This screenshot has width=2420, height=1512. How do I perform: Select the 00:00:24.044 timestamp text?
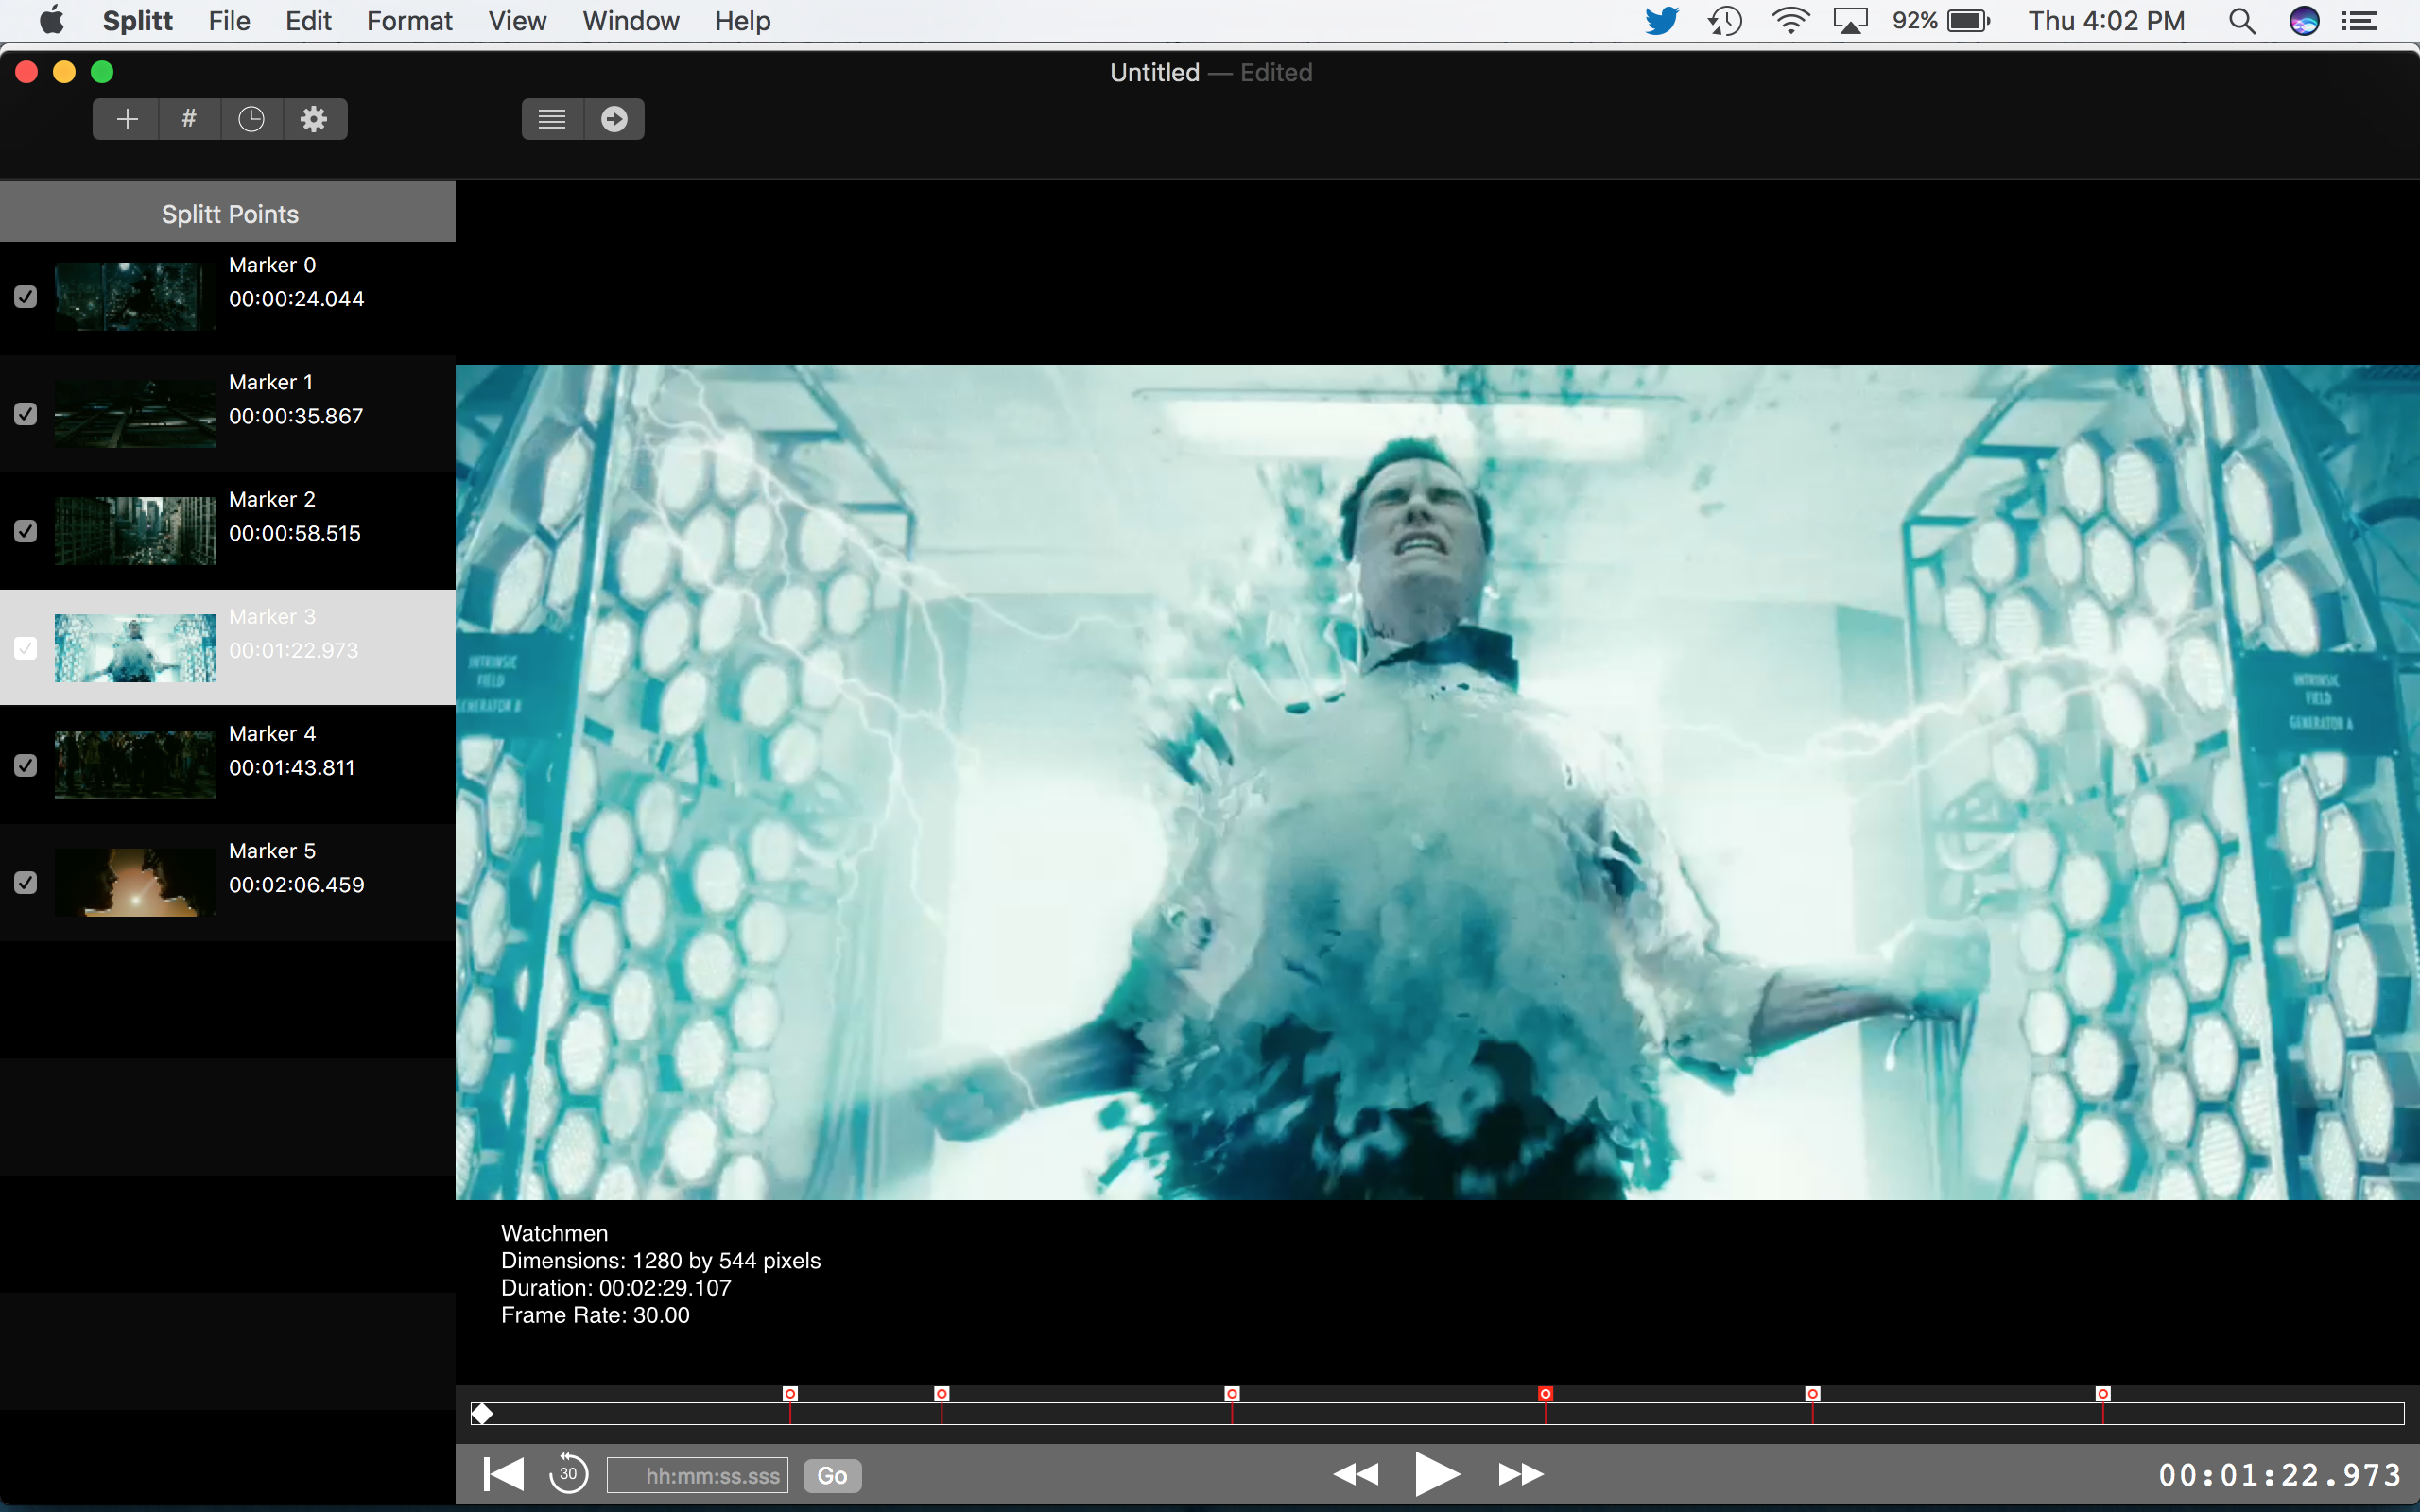[x=296, y=299]
